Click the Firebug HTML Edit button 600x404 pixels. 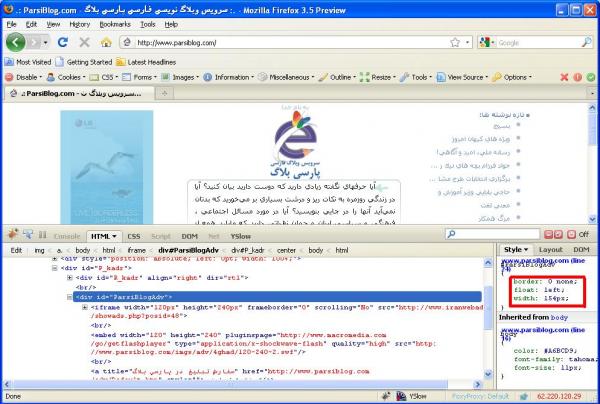[x=16, y=250]
